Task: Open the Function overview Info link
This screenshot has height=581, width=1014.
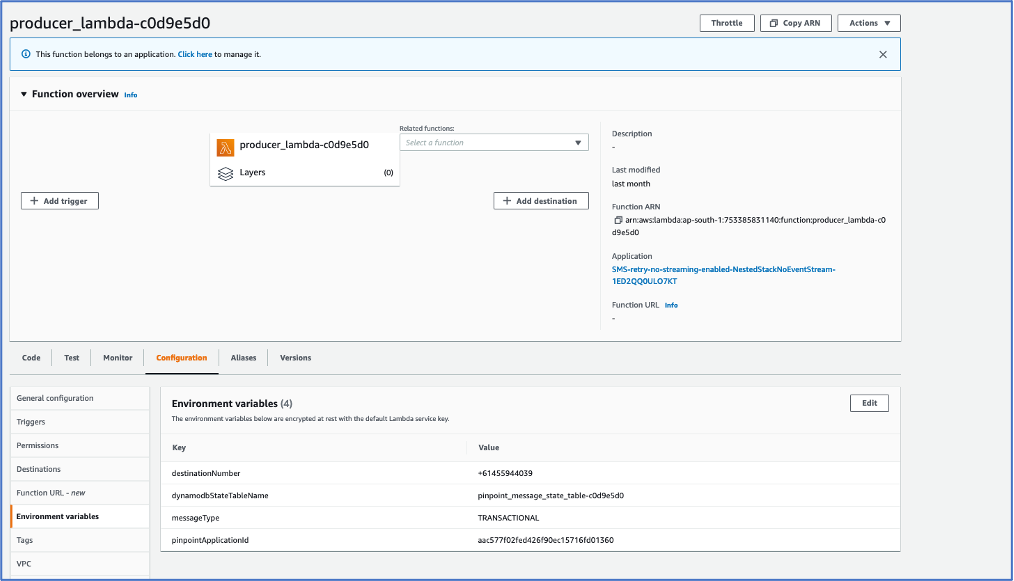Action: (x=131, y=95)
